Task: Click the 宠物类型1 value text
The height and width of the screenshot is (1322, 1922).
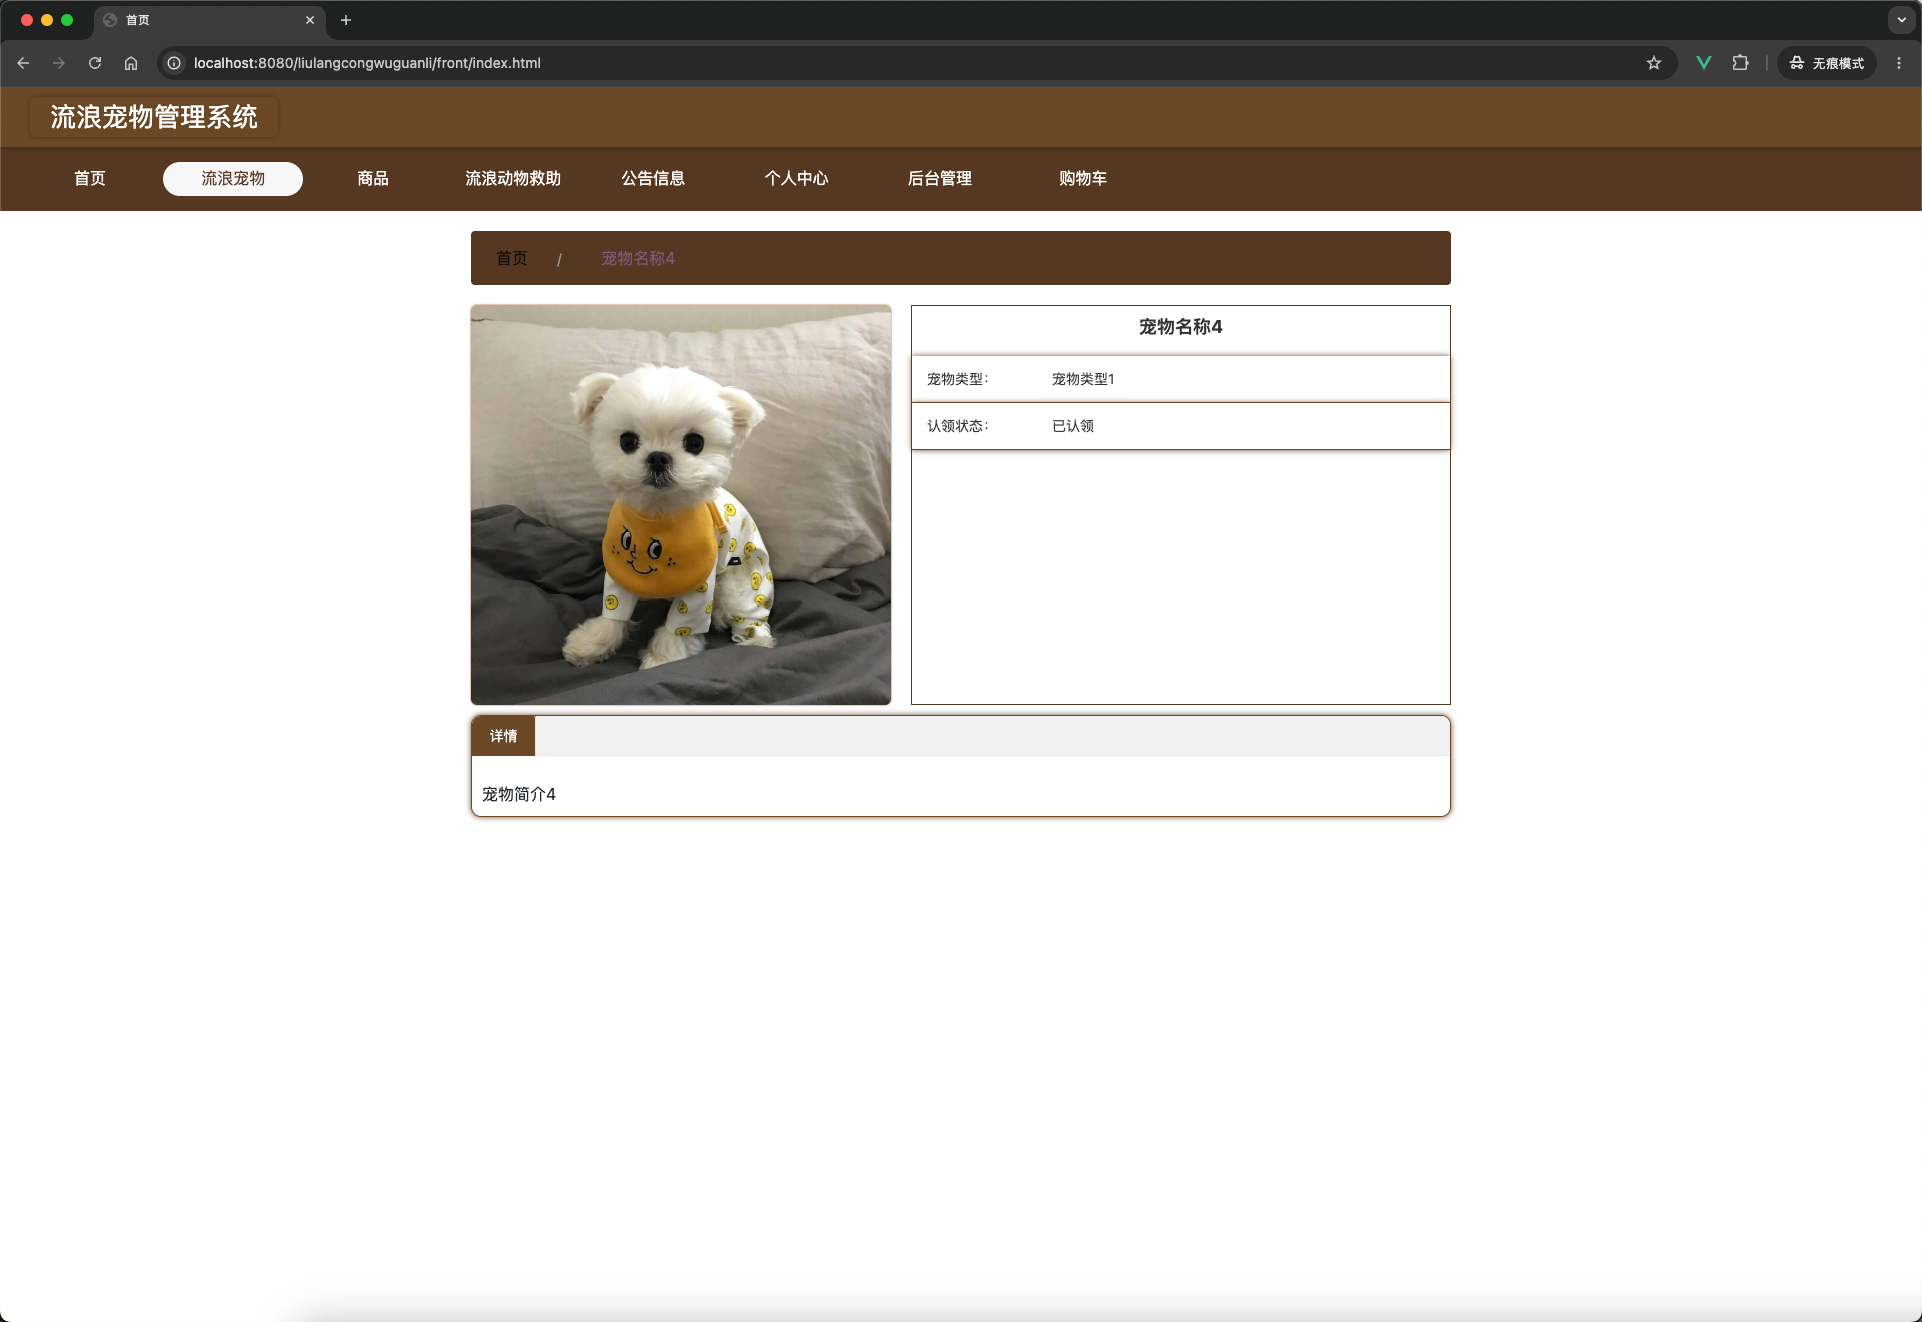Action: tap(1083, 379)
